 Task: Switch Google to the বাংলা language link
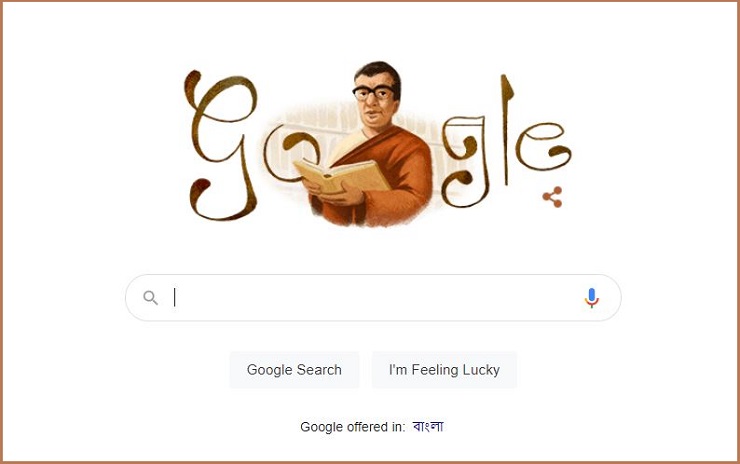pos(428,426)
